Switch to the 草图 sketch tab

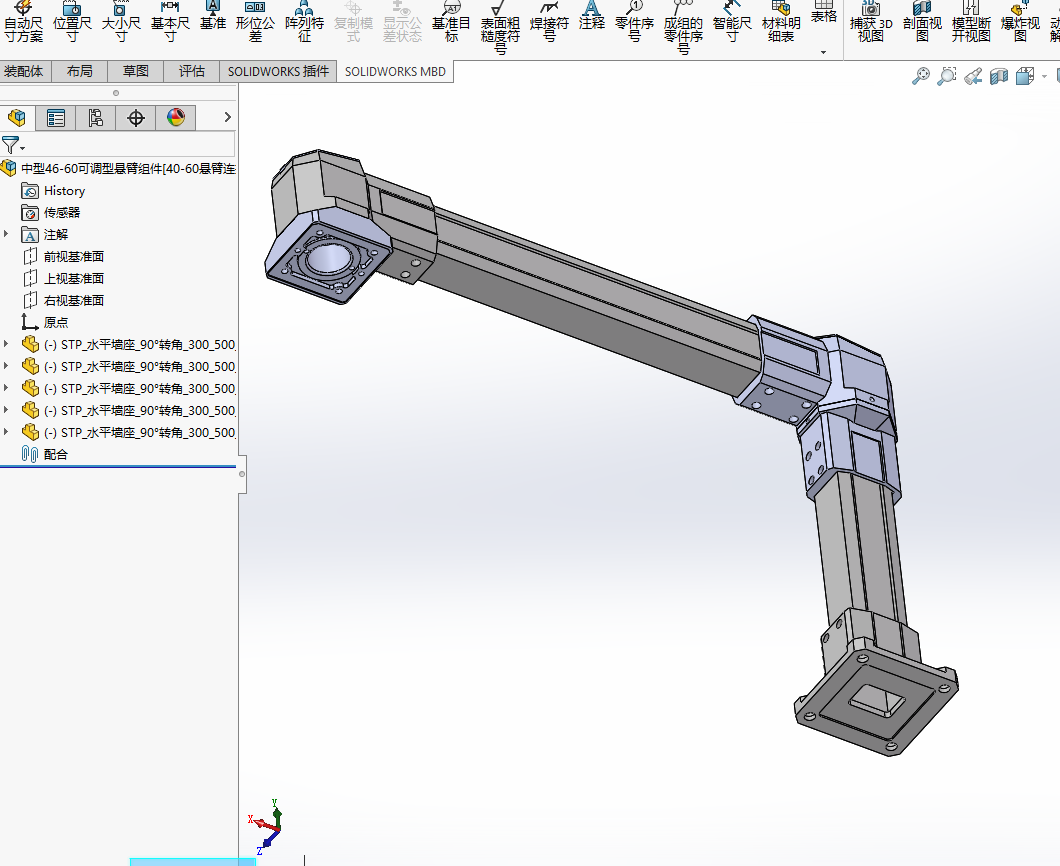(135, 71)
